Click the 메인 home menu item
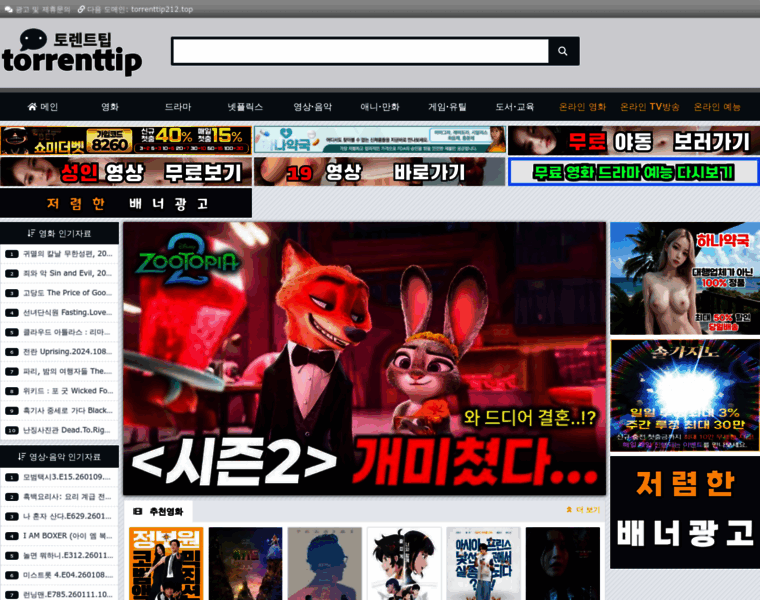 point(43,107)
